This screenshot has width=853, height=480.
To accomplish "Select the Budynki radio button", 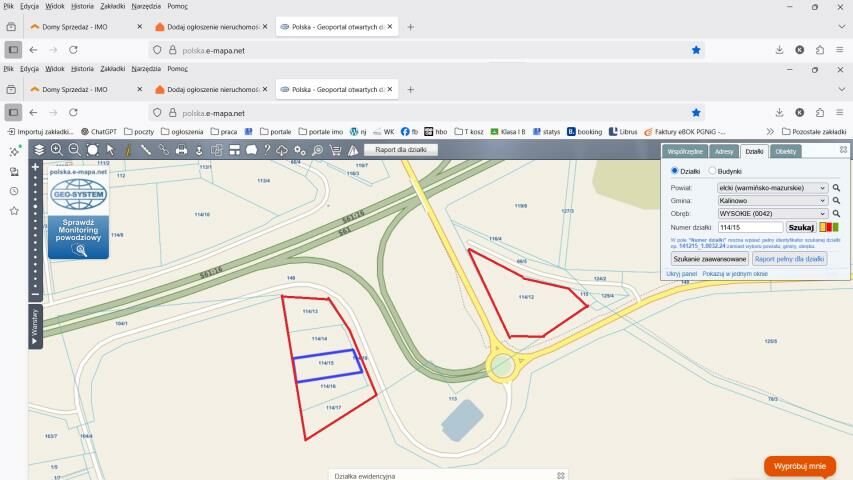I will coord(712,171).
